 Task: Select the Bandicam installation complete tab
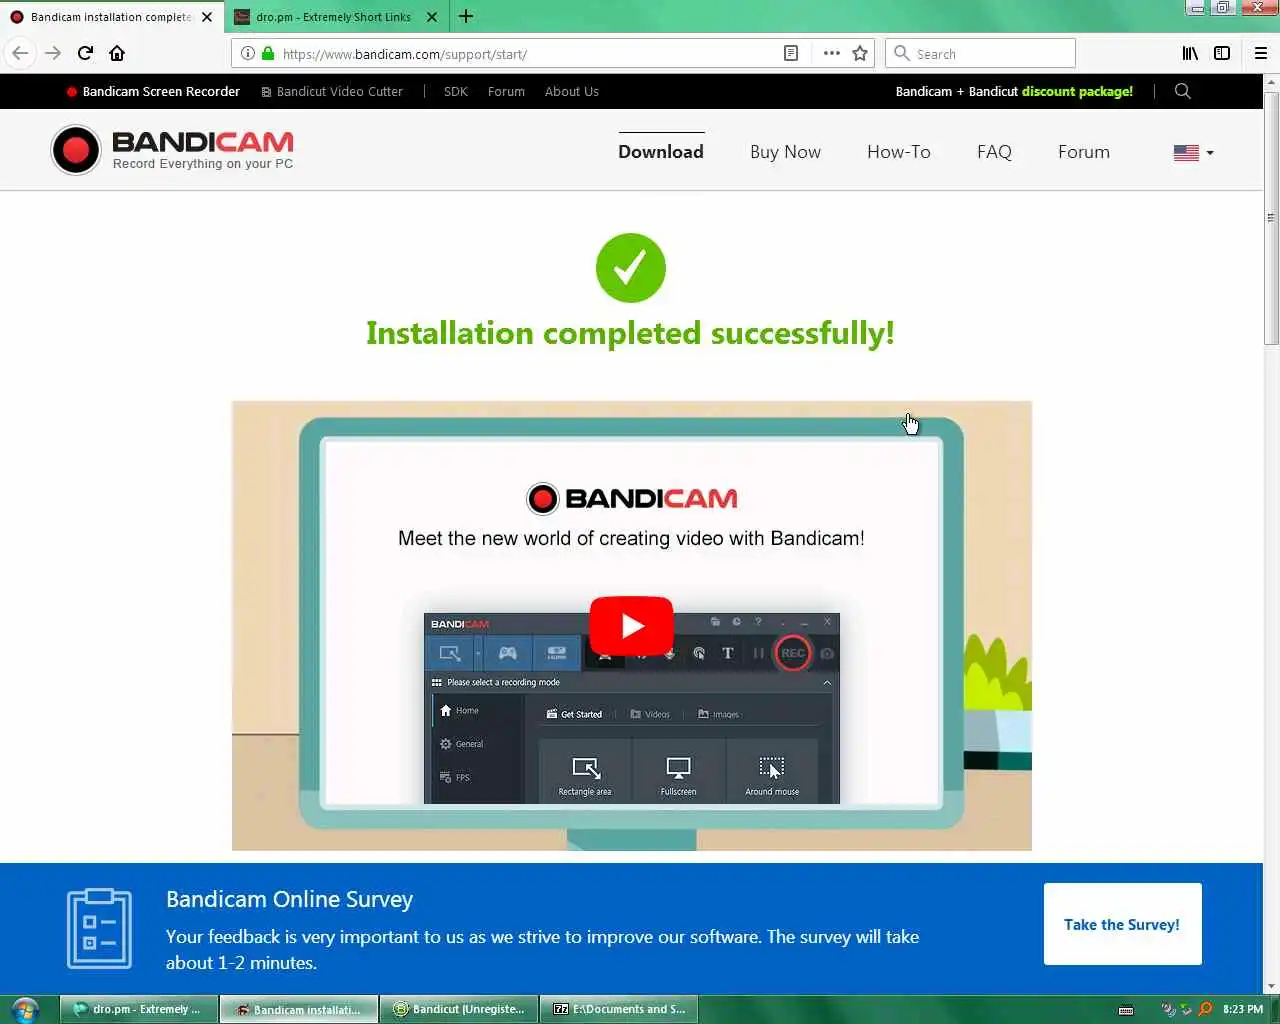112,17
